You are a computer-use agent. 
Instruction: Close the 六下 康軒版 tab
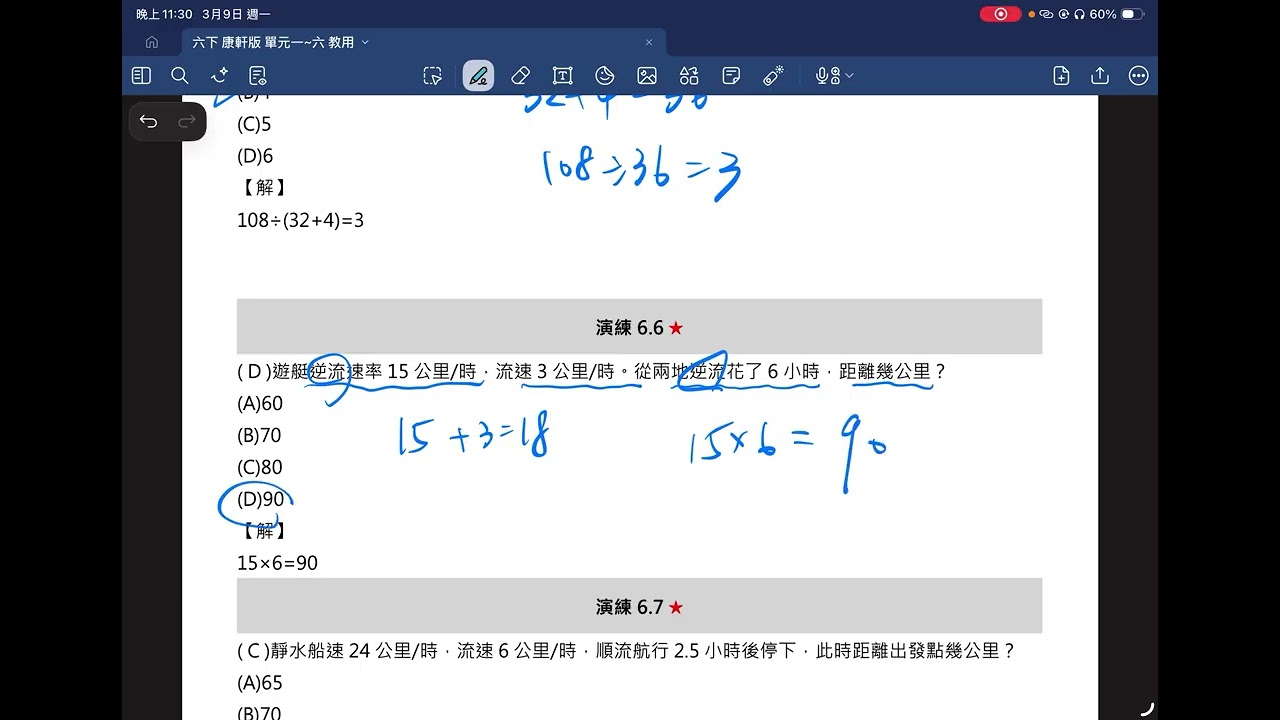pos(649,42)
